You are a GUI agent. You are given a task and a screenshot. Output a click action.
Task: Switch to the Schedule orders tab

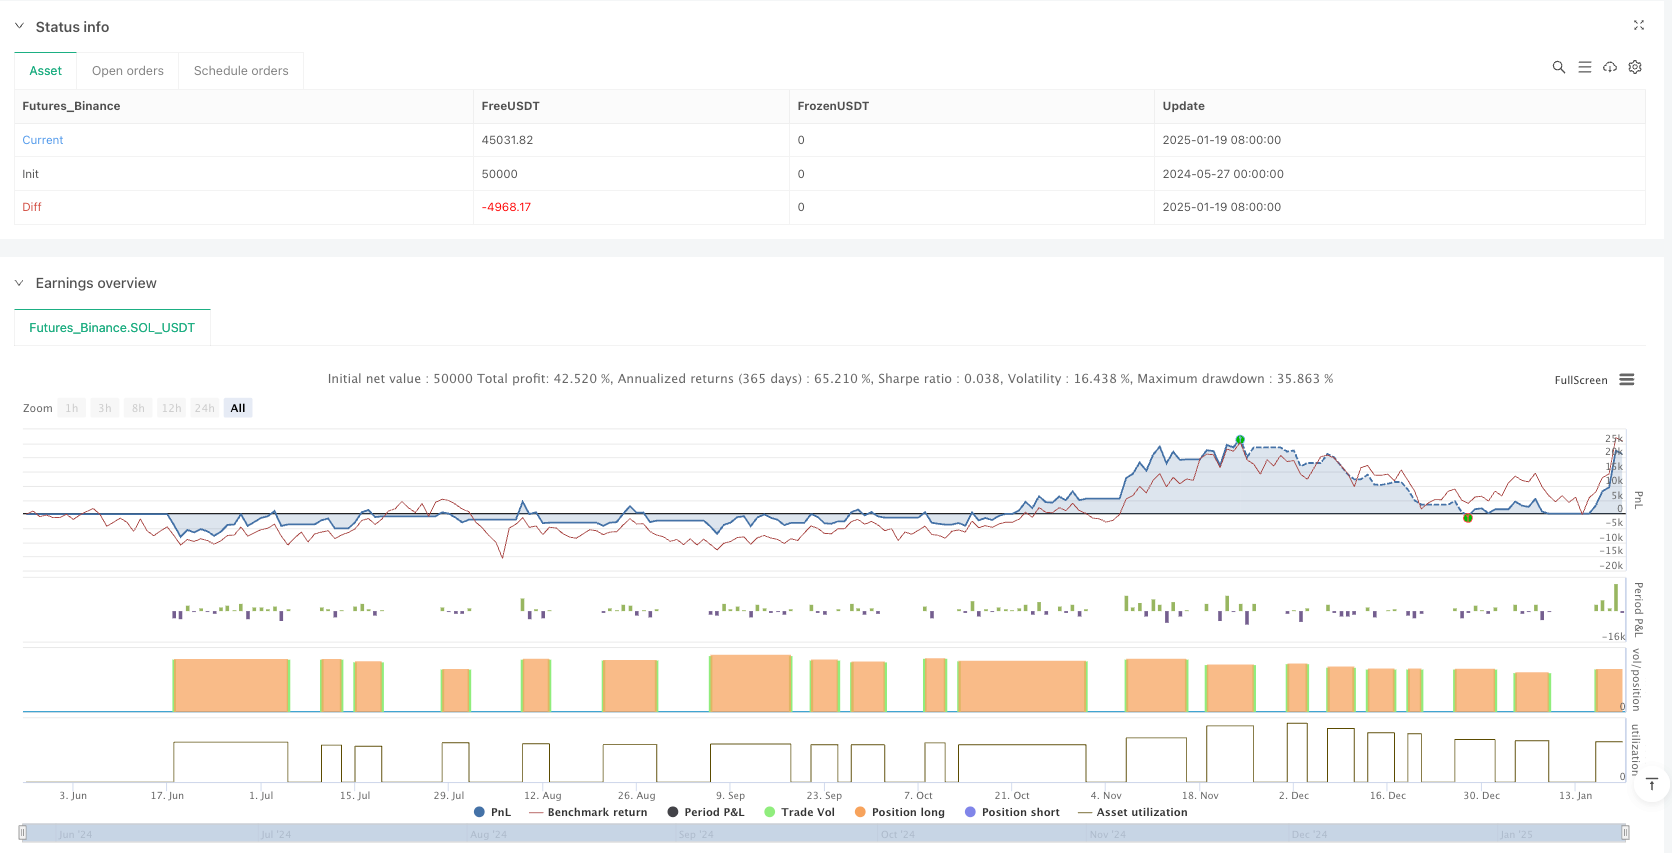pyautogui.click(x=241, y=71)
